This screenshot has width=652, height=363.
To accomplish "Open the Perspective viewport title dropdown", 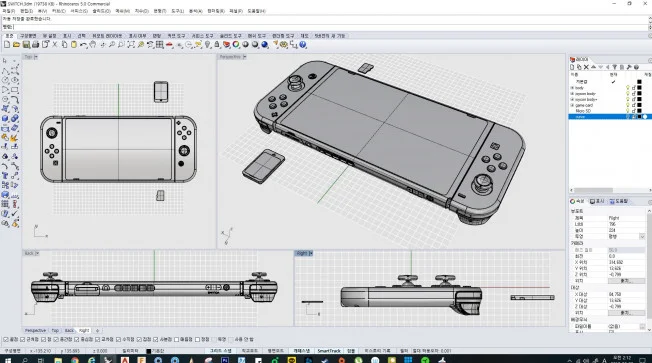I will [x=244, y=57].
